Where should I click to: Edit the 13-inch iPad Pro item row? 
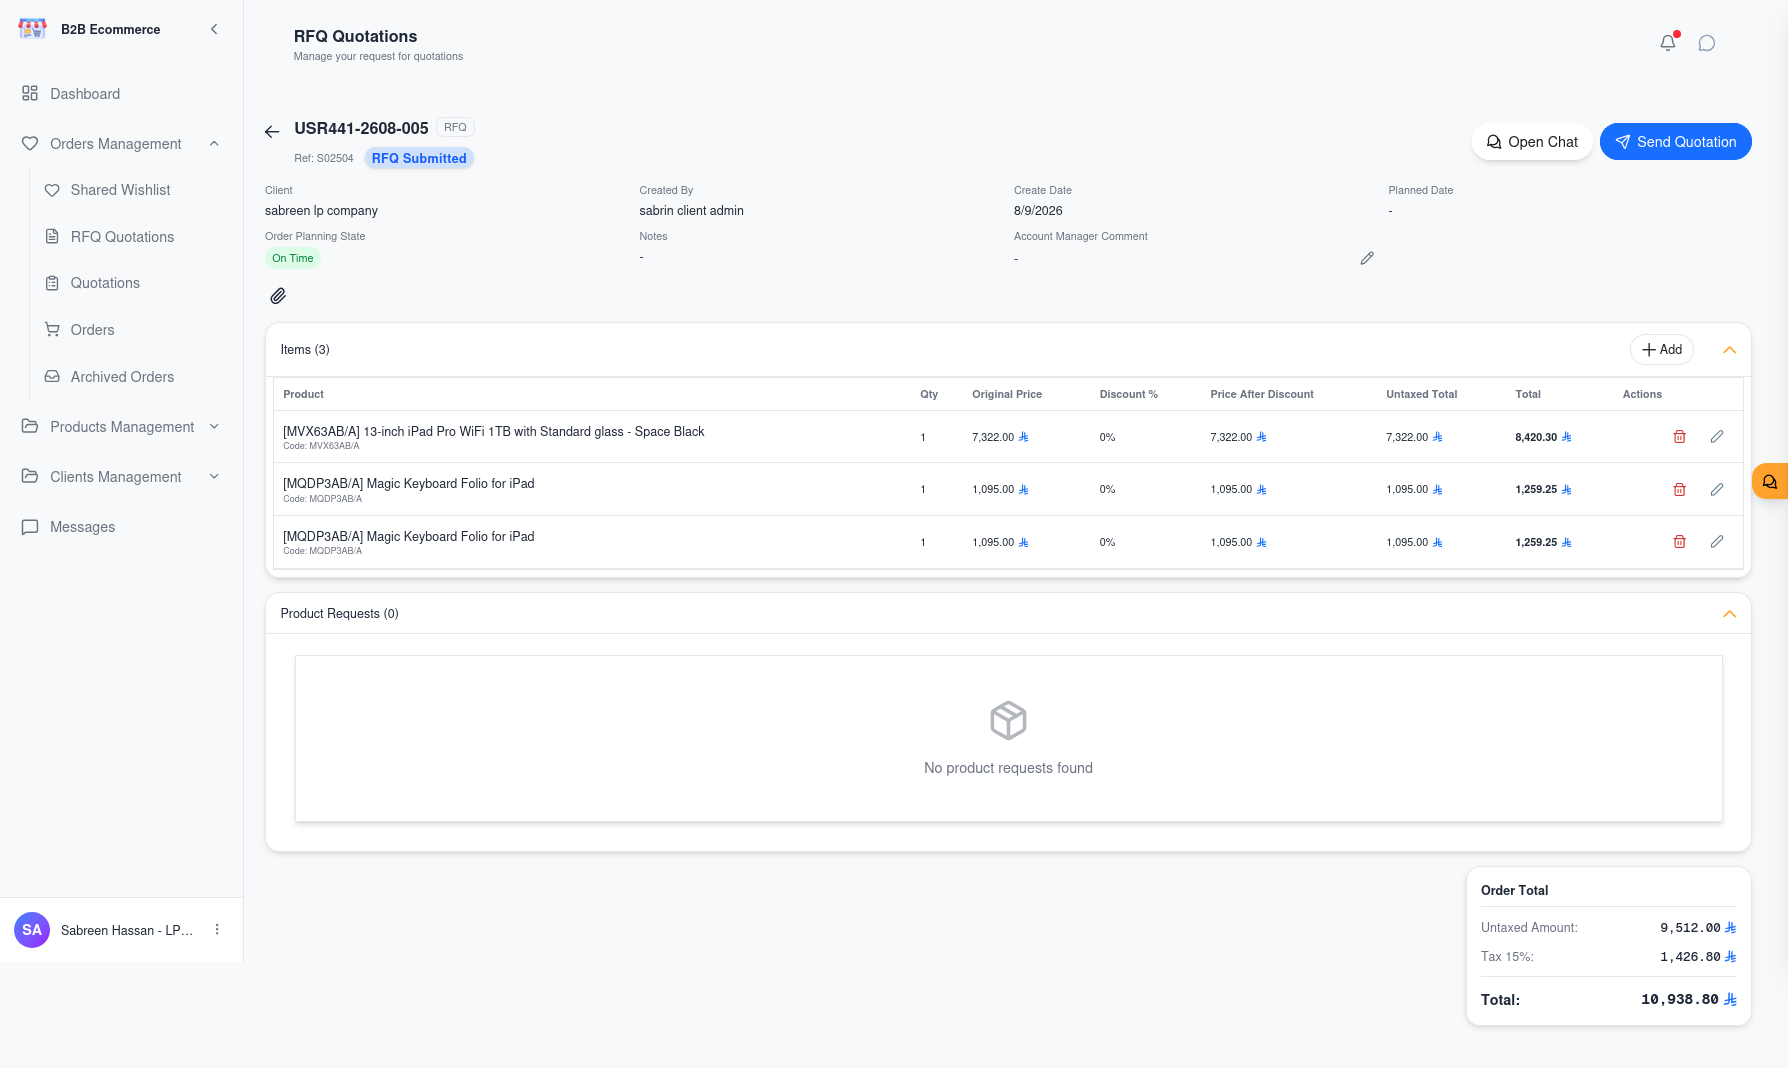click(x=1717, y=437)
